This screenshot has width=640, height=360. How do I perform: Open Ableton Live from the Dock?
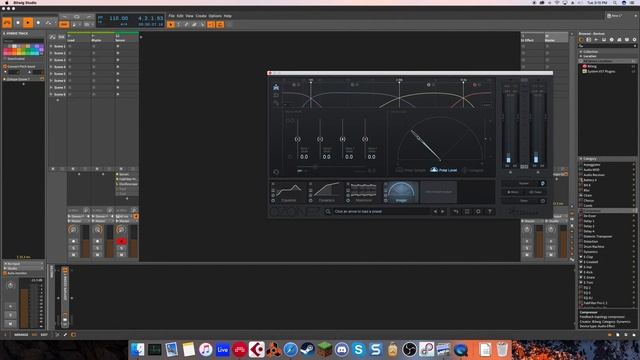(x=222, y=349)
